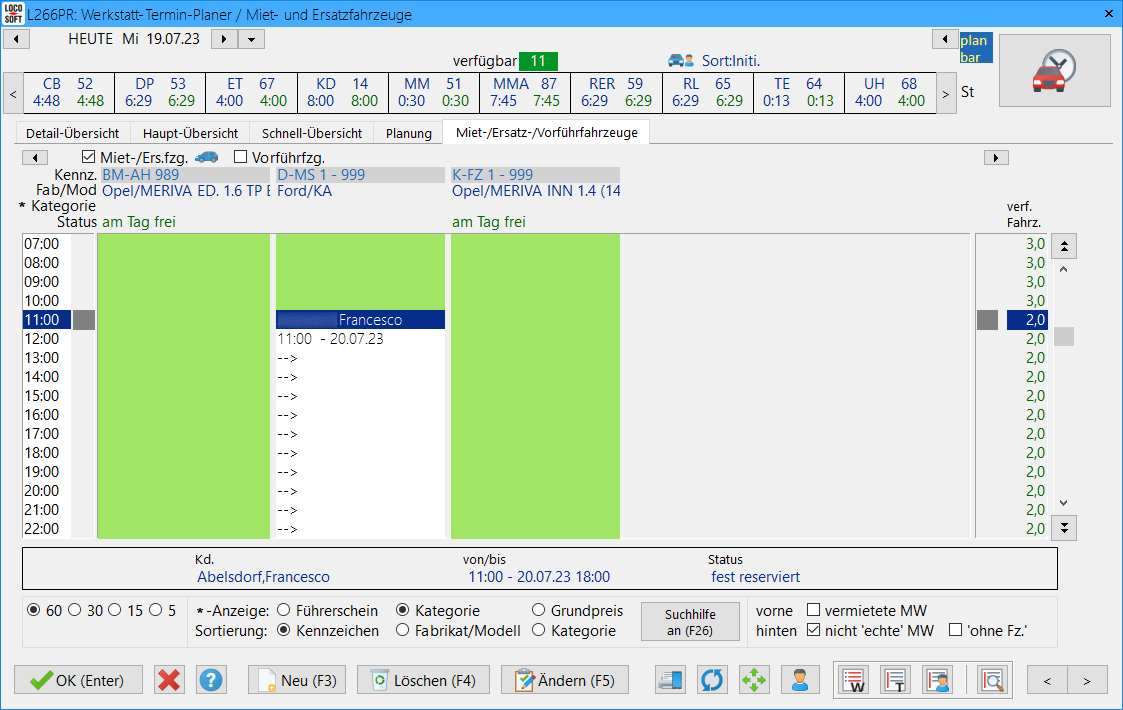Click the car and clock icon button
This screenshot has width=1123, height=710.
[1054, 71]
